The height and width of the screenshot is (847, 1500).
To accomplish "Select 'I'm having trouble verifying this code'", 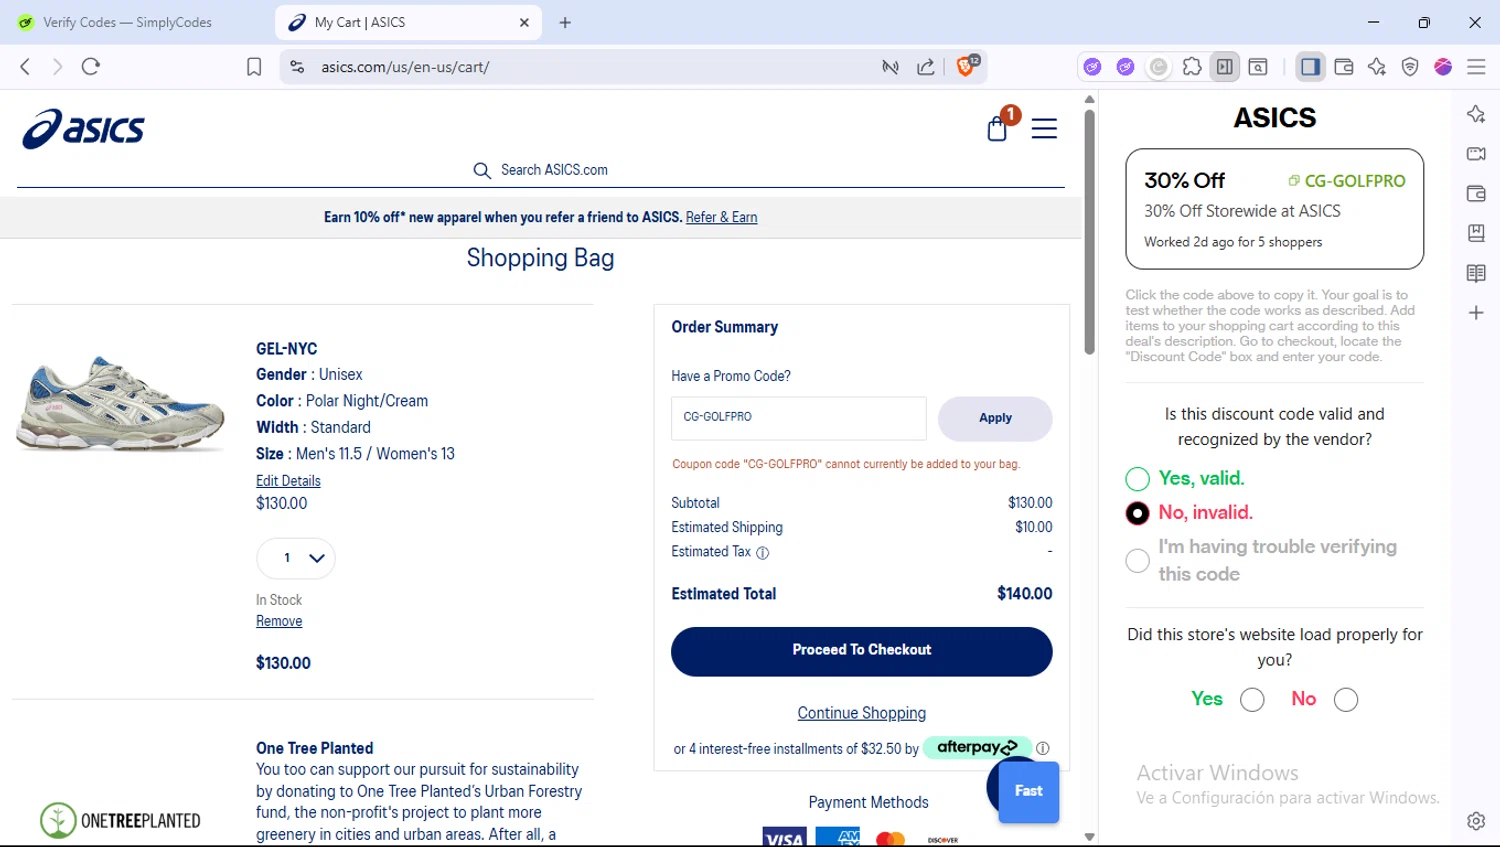I will pos(1137,561).
